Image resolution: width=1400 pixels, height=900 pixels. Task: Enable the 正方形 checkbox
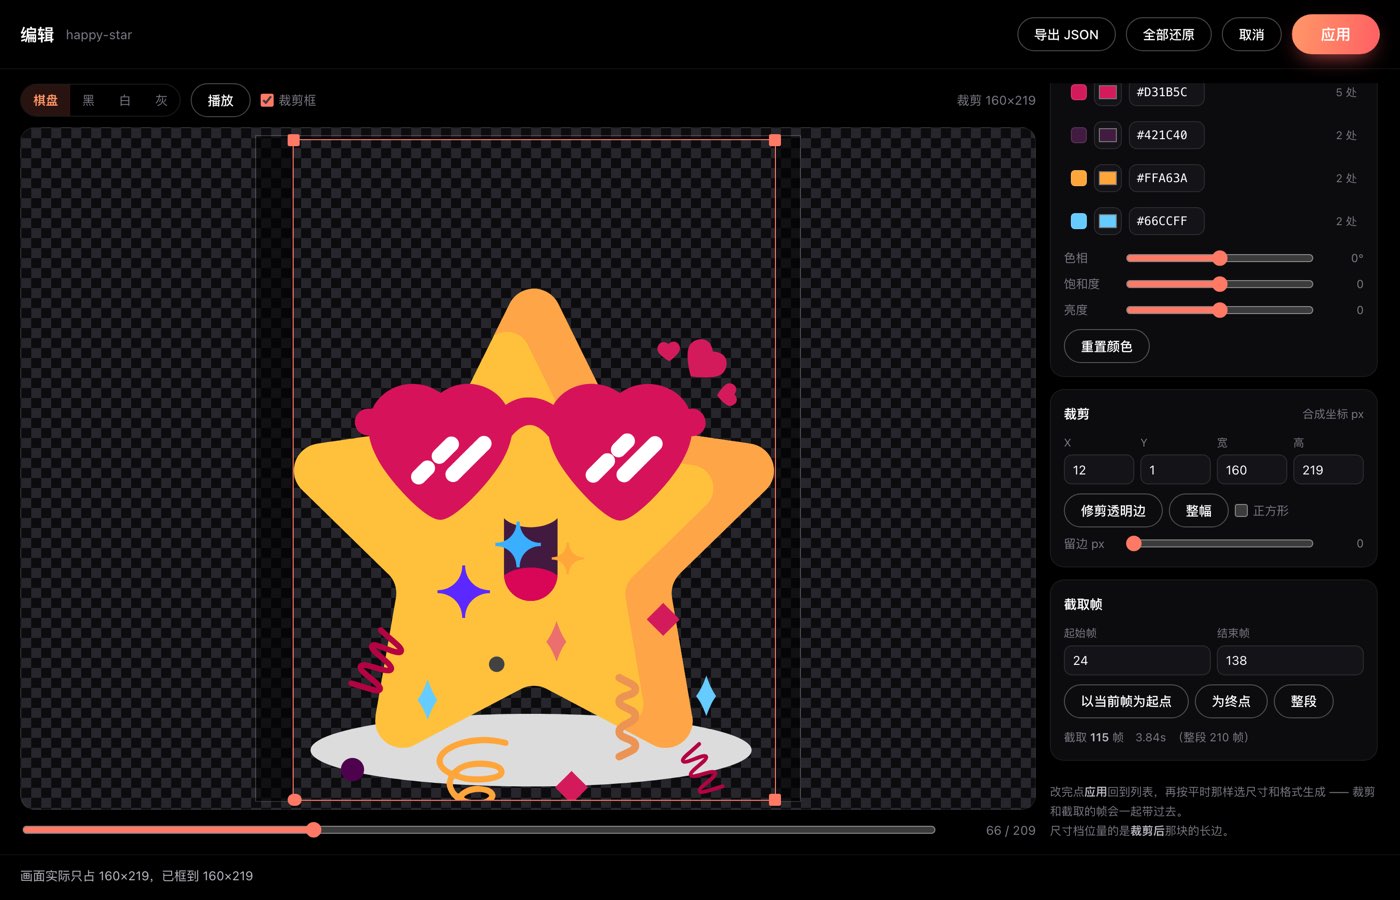click(1241, 510)
